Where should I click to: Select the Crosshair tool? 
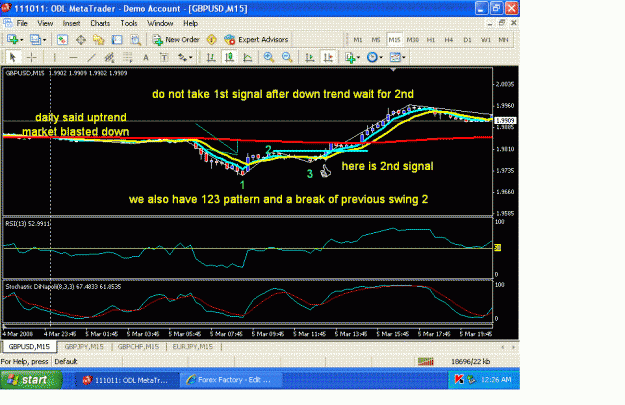point(31,57)
